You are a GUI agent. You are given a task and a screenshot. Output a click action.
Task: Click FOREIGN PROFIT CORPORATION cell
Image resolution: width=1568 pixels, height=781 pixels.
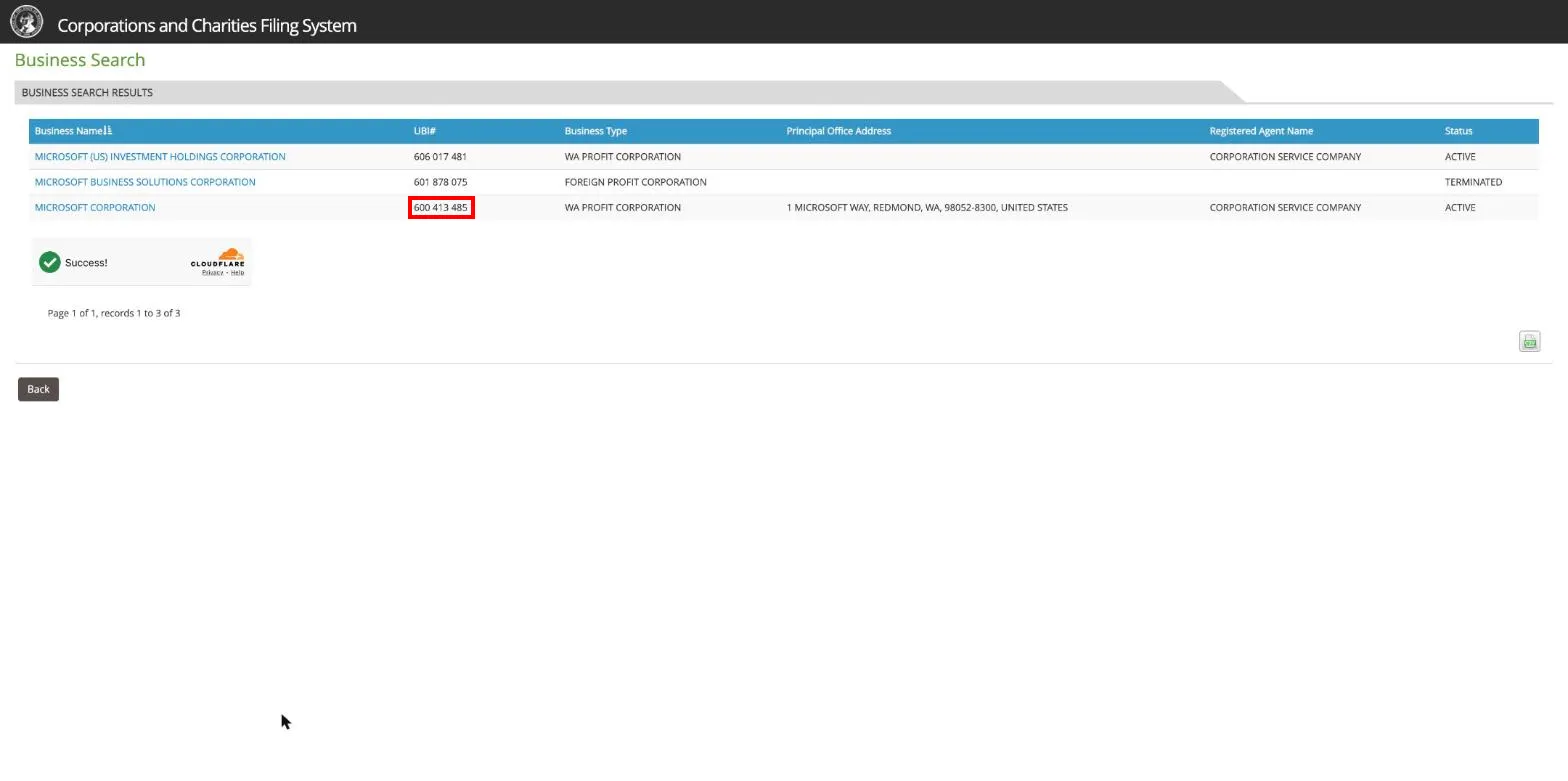pos(635,182)
